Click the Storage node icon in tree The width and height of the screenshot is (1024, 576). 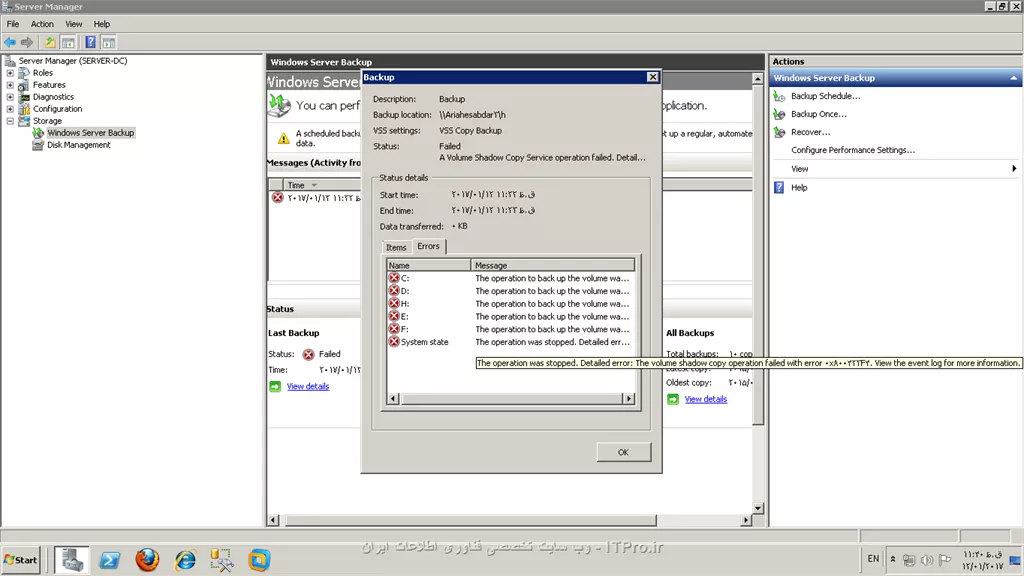(x=24, y=121)
